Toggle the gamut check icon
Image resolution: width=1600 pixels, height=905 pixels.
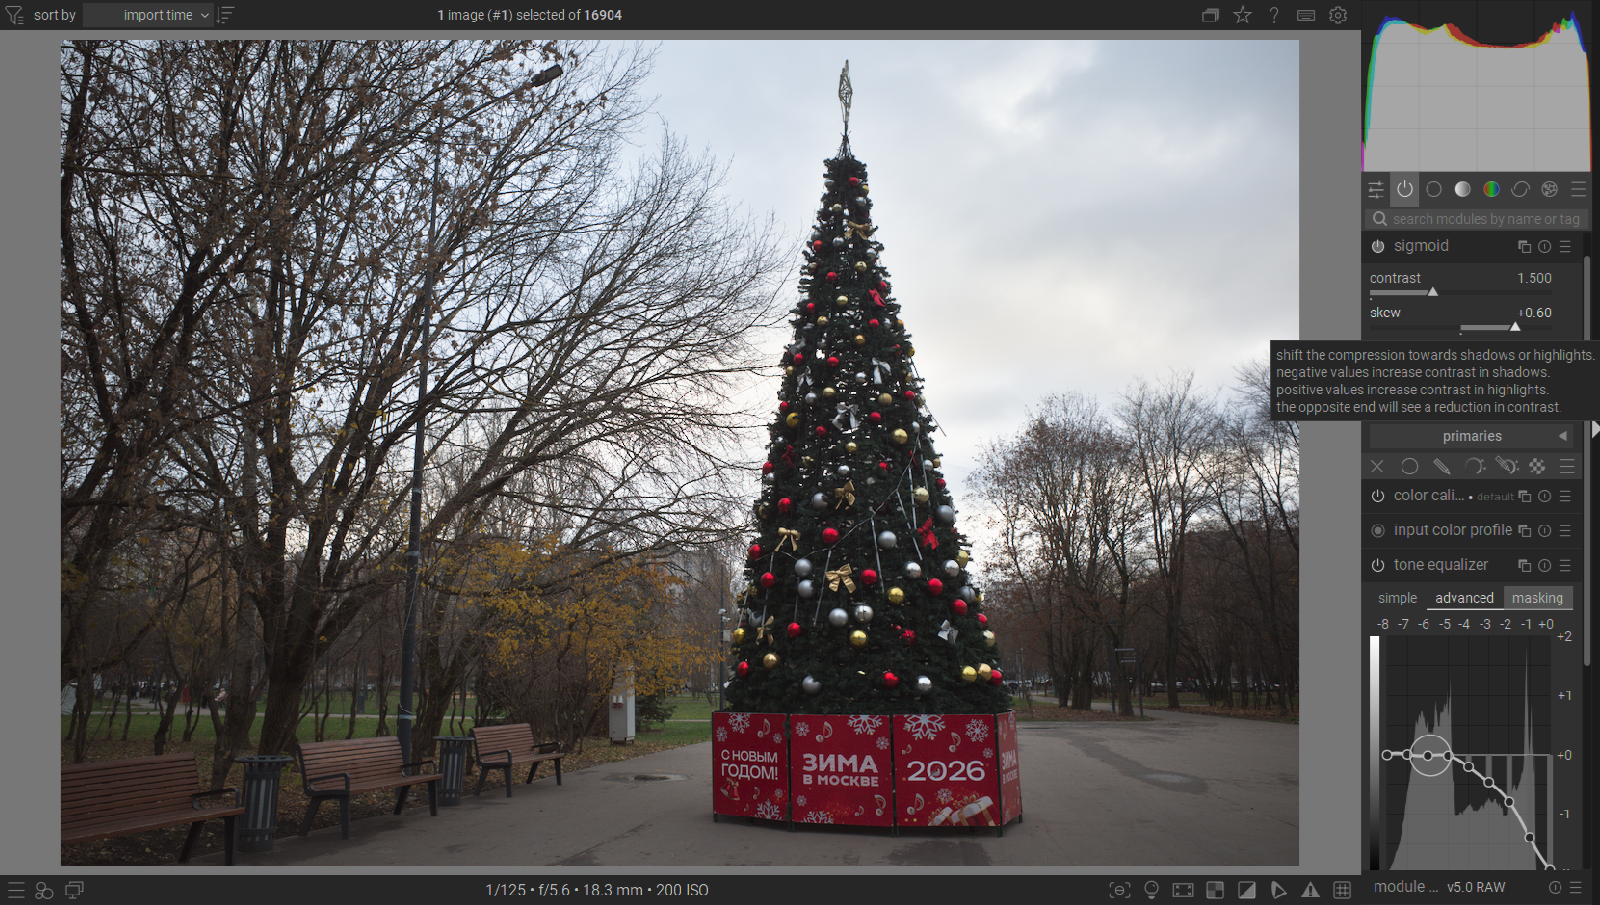[1310, 890]
